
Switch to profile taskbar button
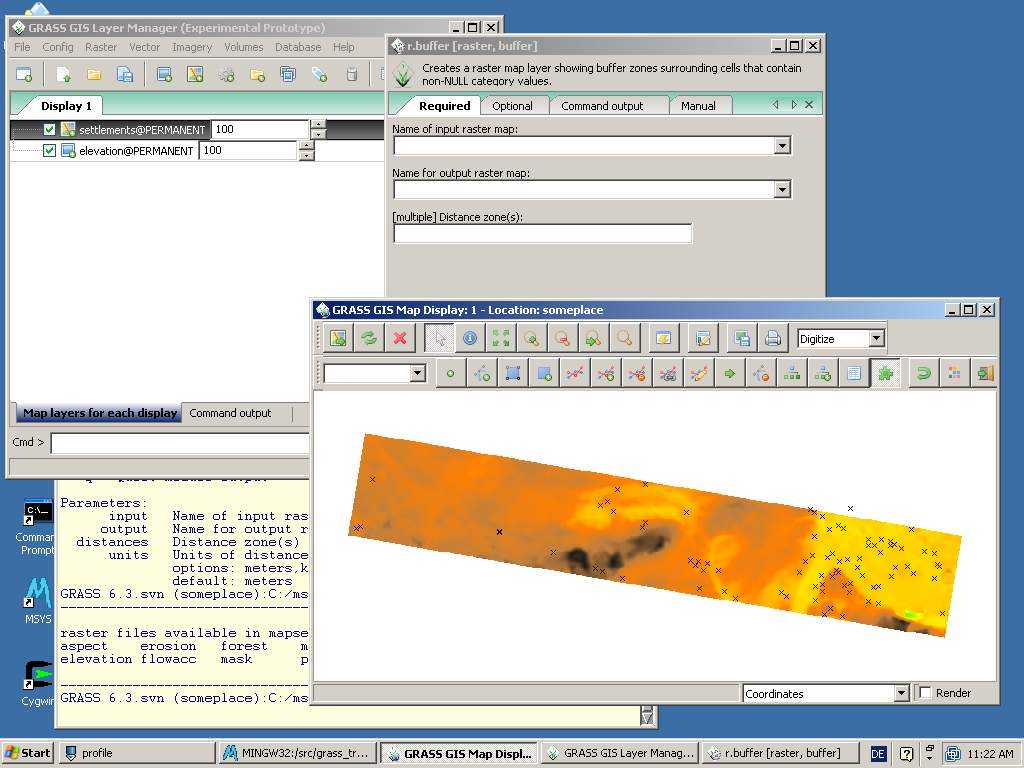136,752
